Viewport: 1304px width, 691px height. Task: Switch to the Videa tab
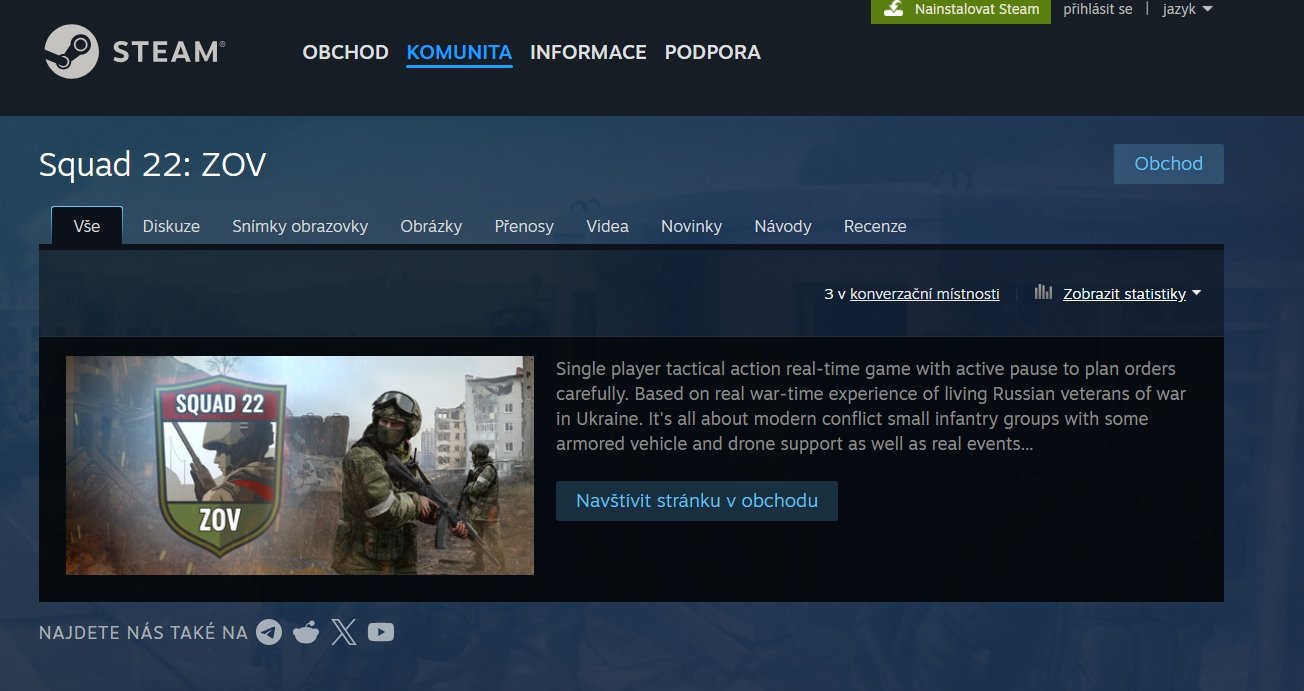click(607, 226)
